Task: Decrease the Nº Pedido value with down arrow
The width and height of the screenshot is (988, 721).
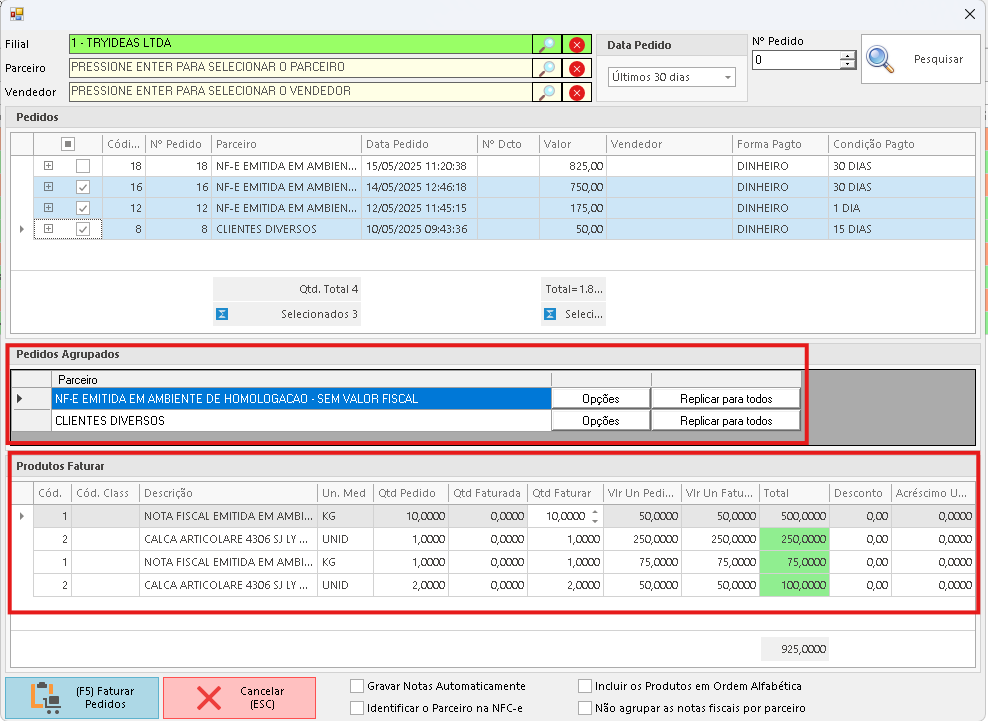Action: pos(848,64)
